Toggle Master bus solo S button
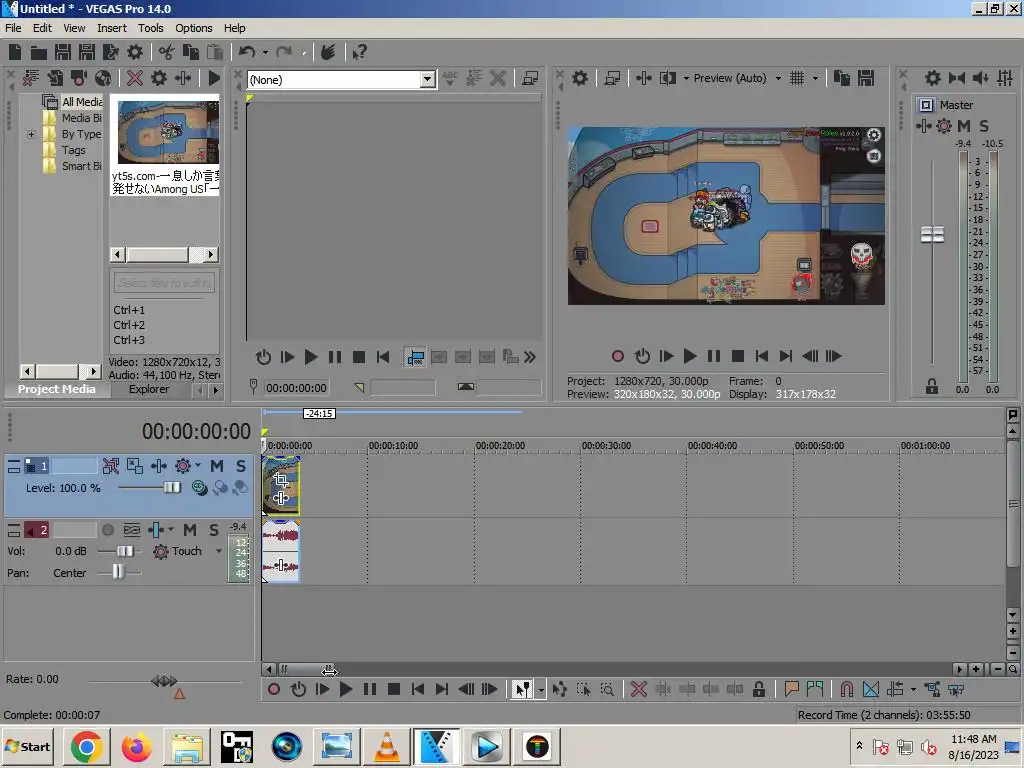This screenshot has width=1024, height=768. (x=984, y=126)
